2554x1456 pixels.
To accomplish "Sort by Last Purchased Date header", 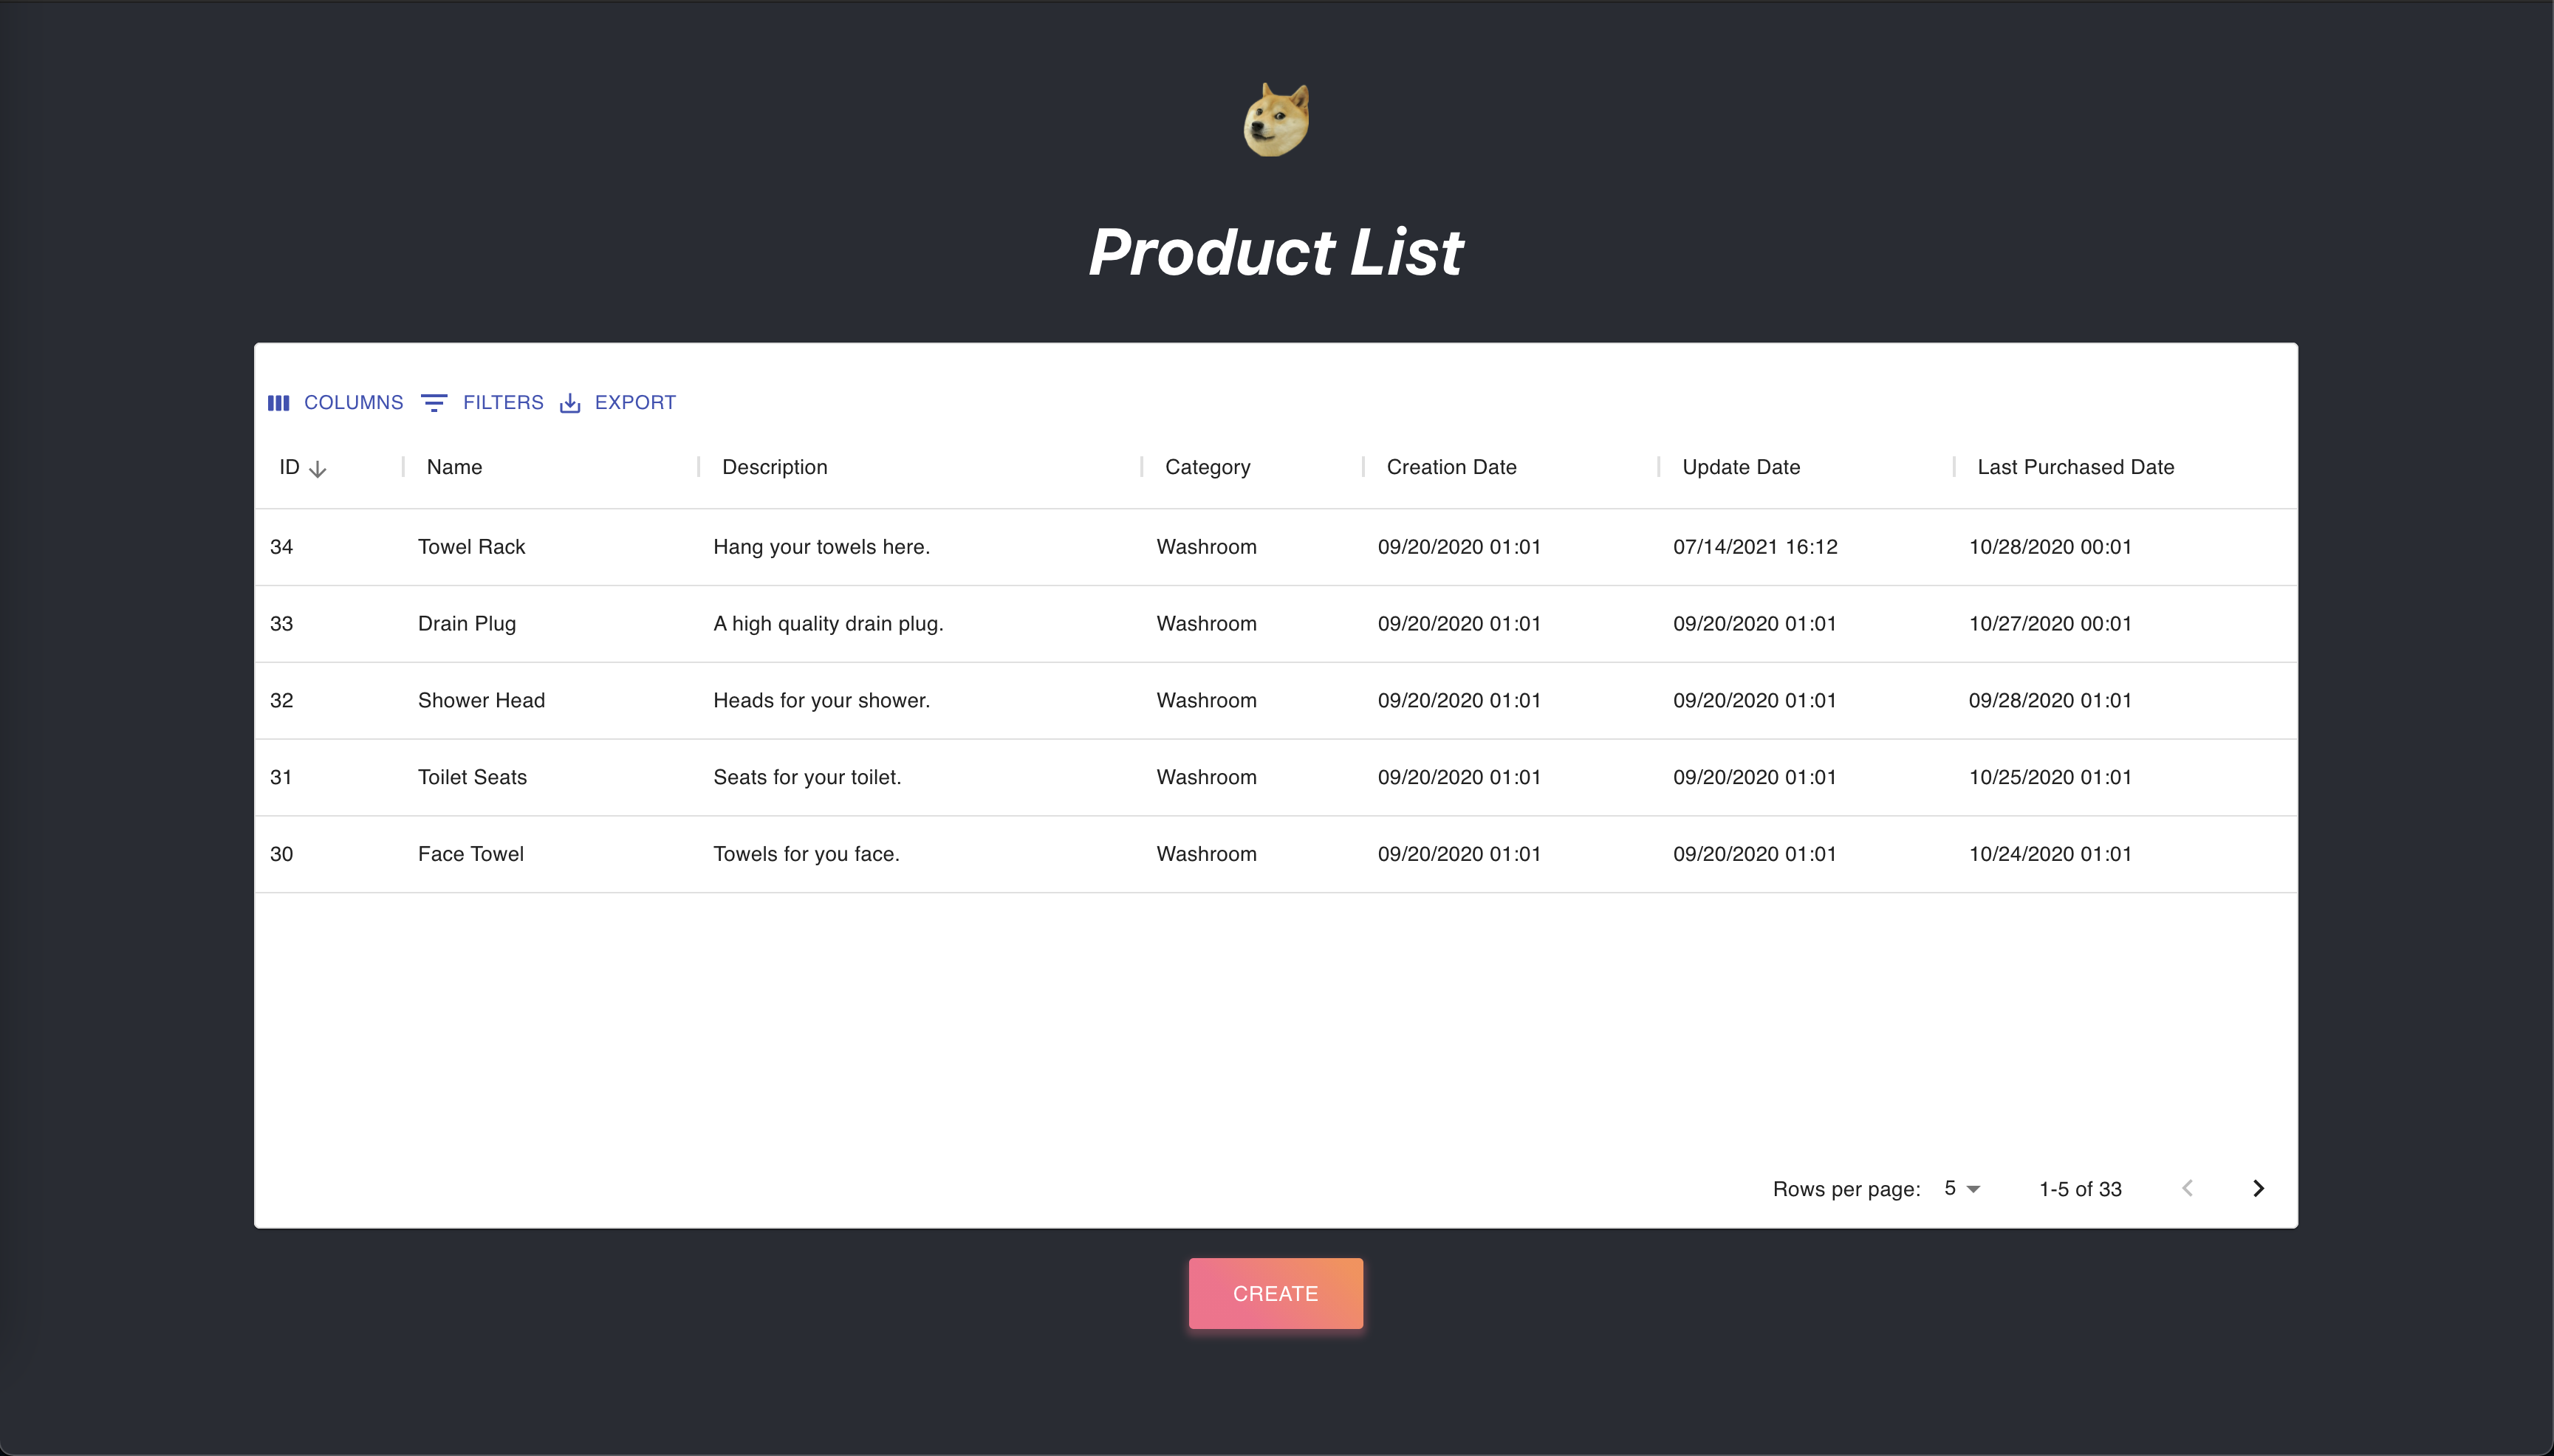I will click(x=2075, y=467).
